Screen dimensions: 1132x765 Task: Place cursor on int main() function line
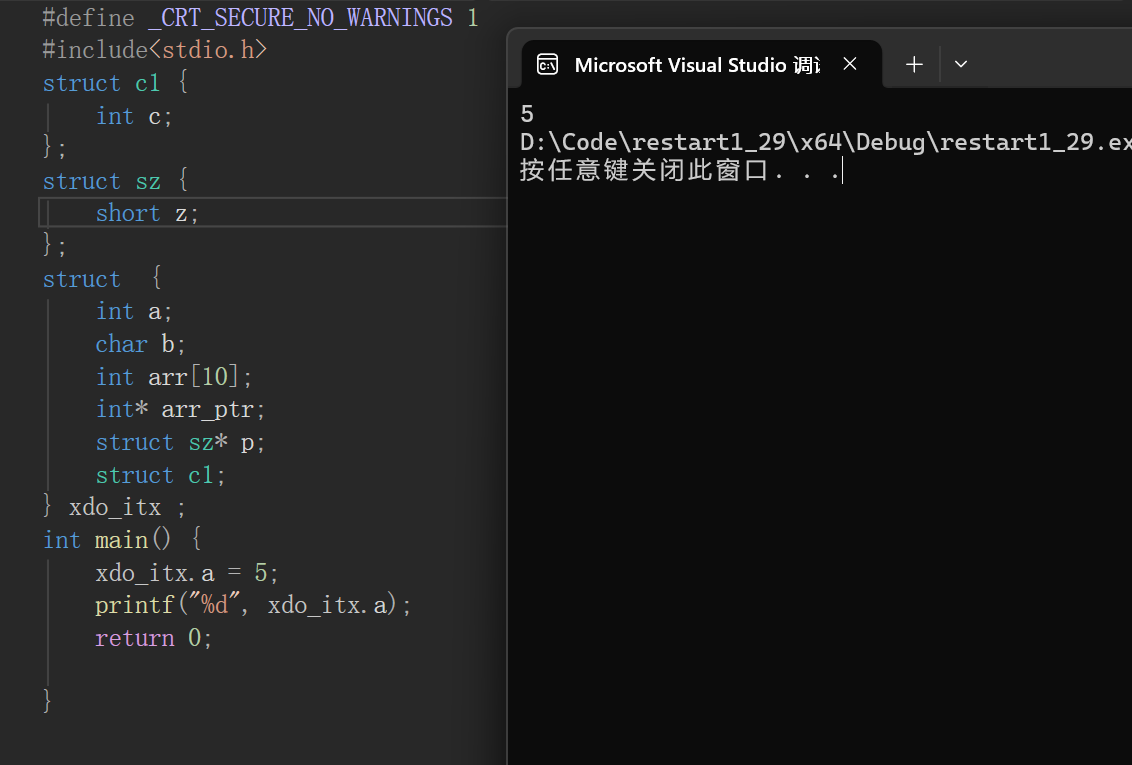coord(122,540)
